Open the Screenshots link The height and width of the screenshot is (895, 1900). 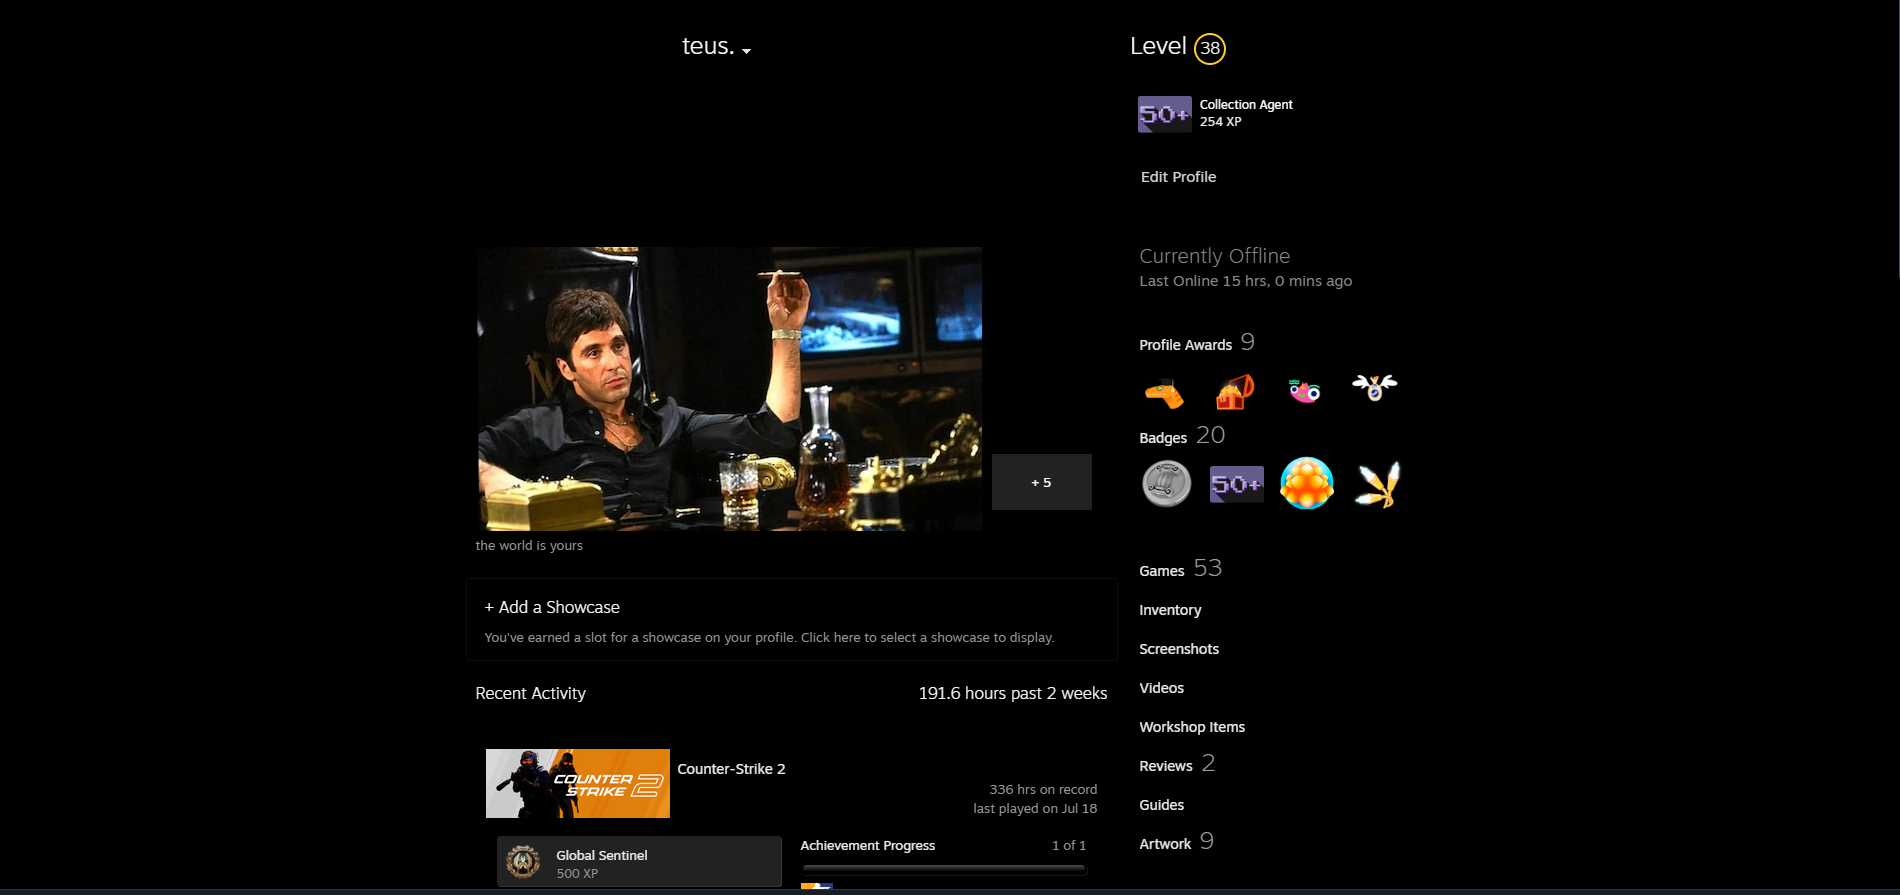click(1179, 649)
